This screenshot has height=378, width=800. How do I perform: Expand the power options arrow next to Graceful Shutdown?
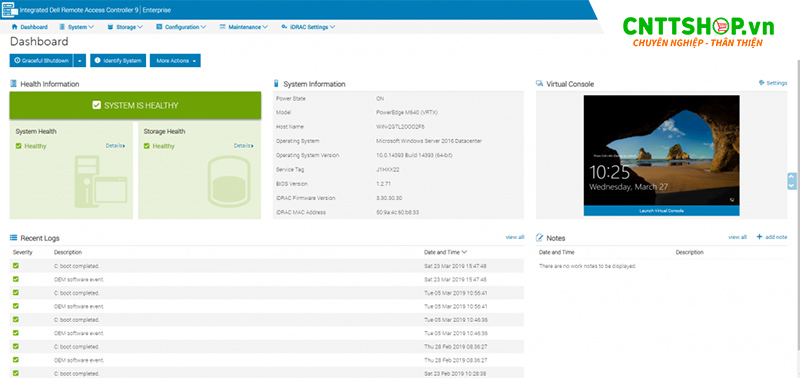[x=80, y=61]
